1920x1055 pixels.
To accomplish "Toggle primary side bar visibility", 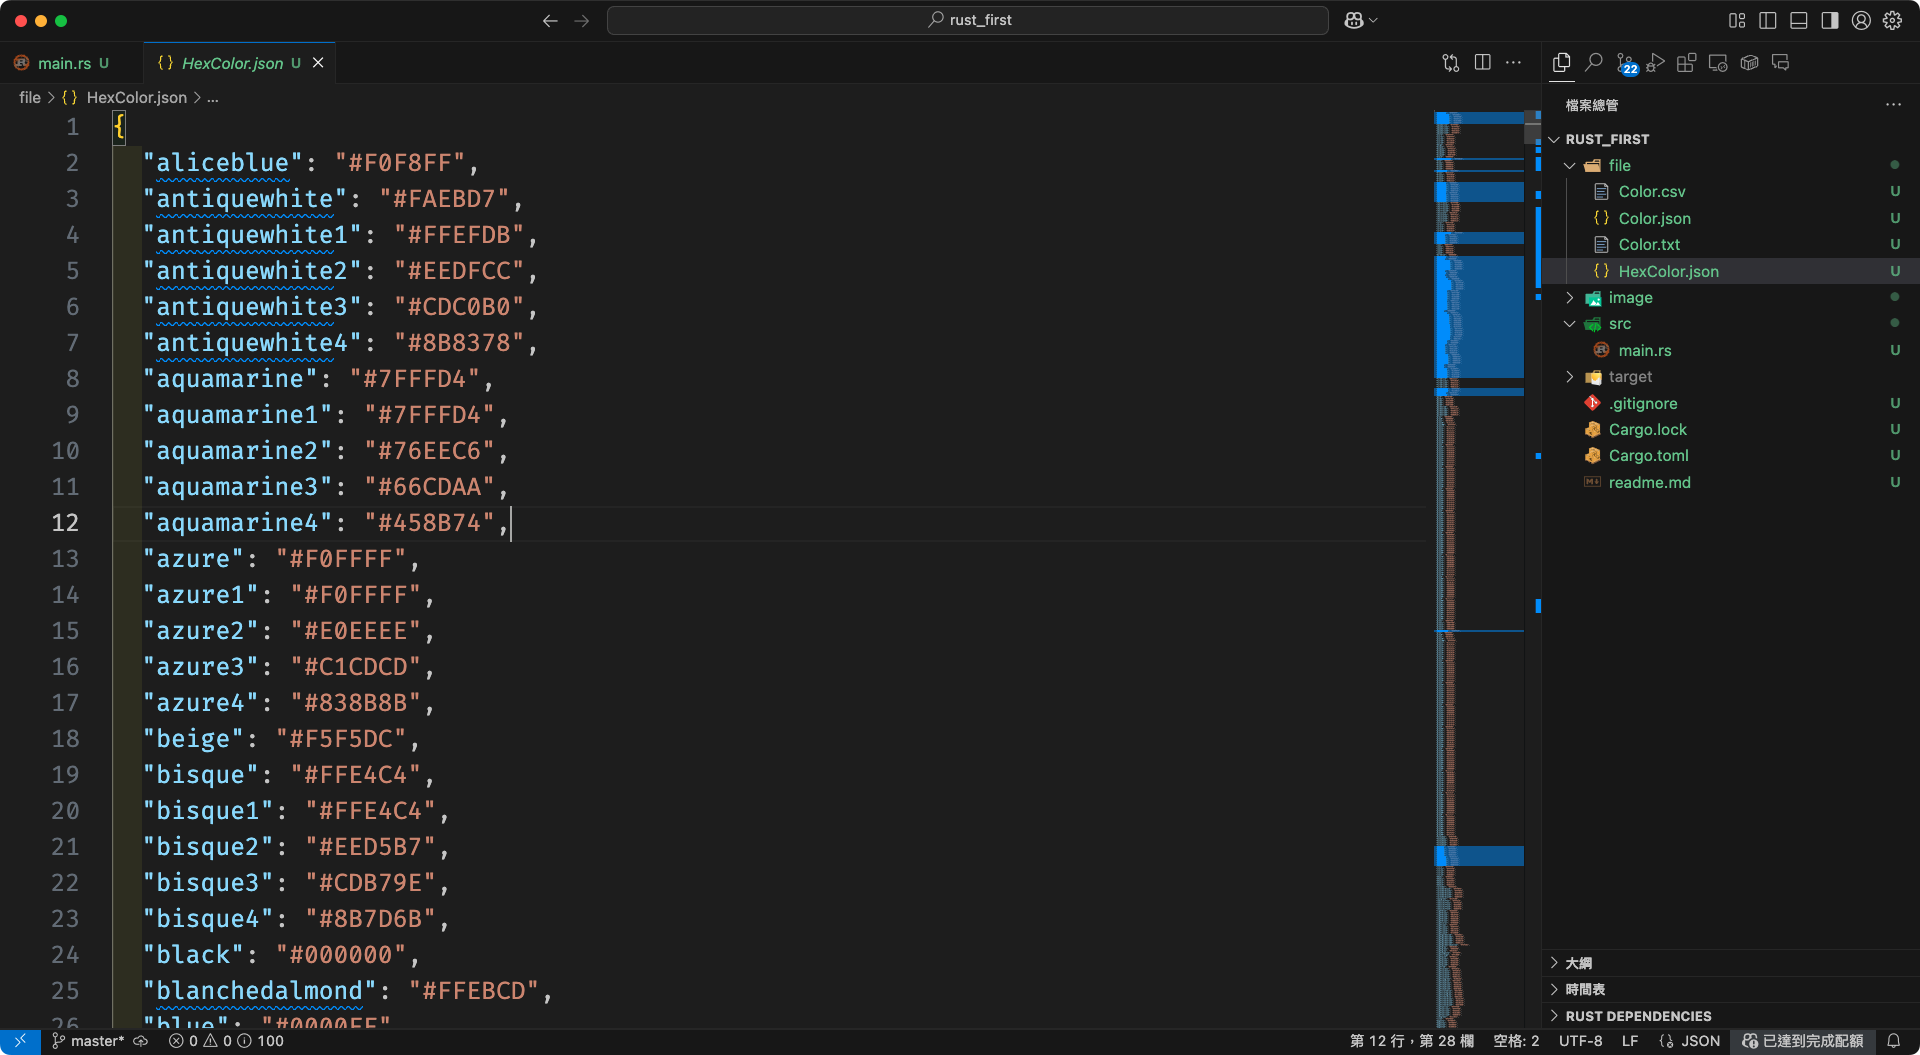I will click(x=1768, y=21).
